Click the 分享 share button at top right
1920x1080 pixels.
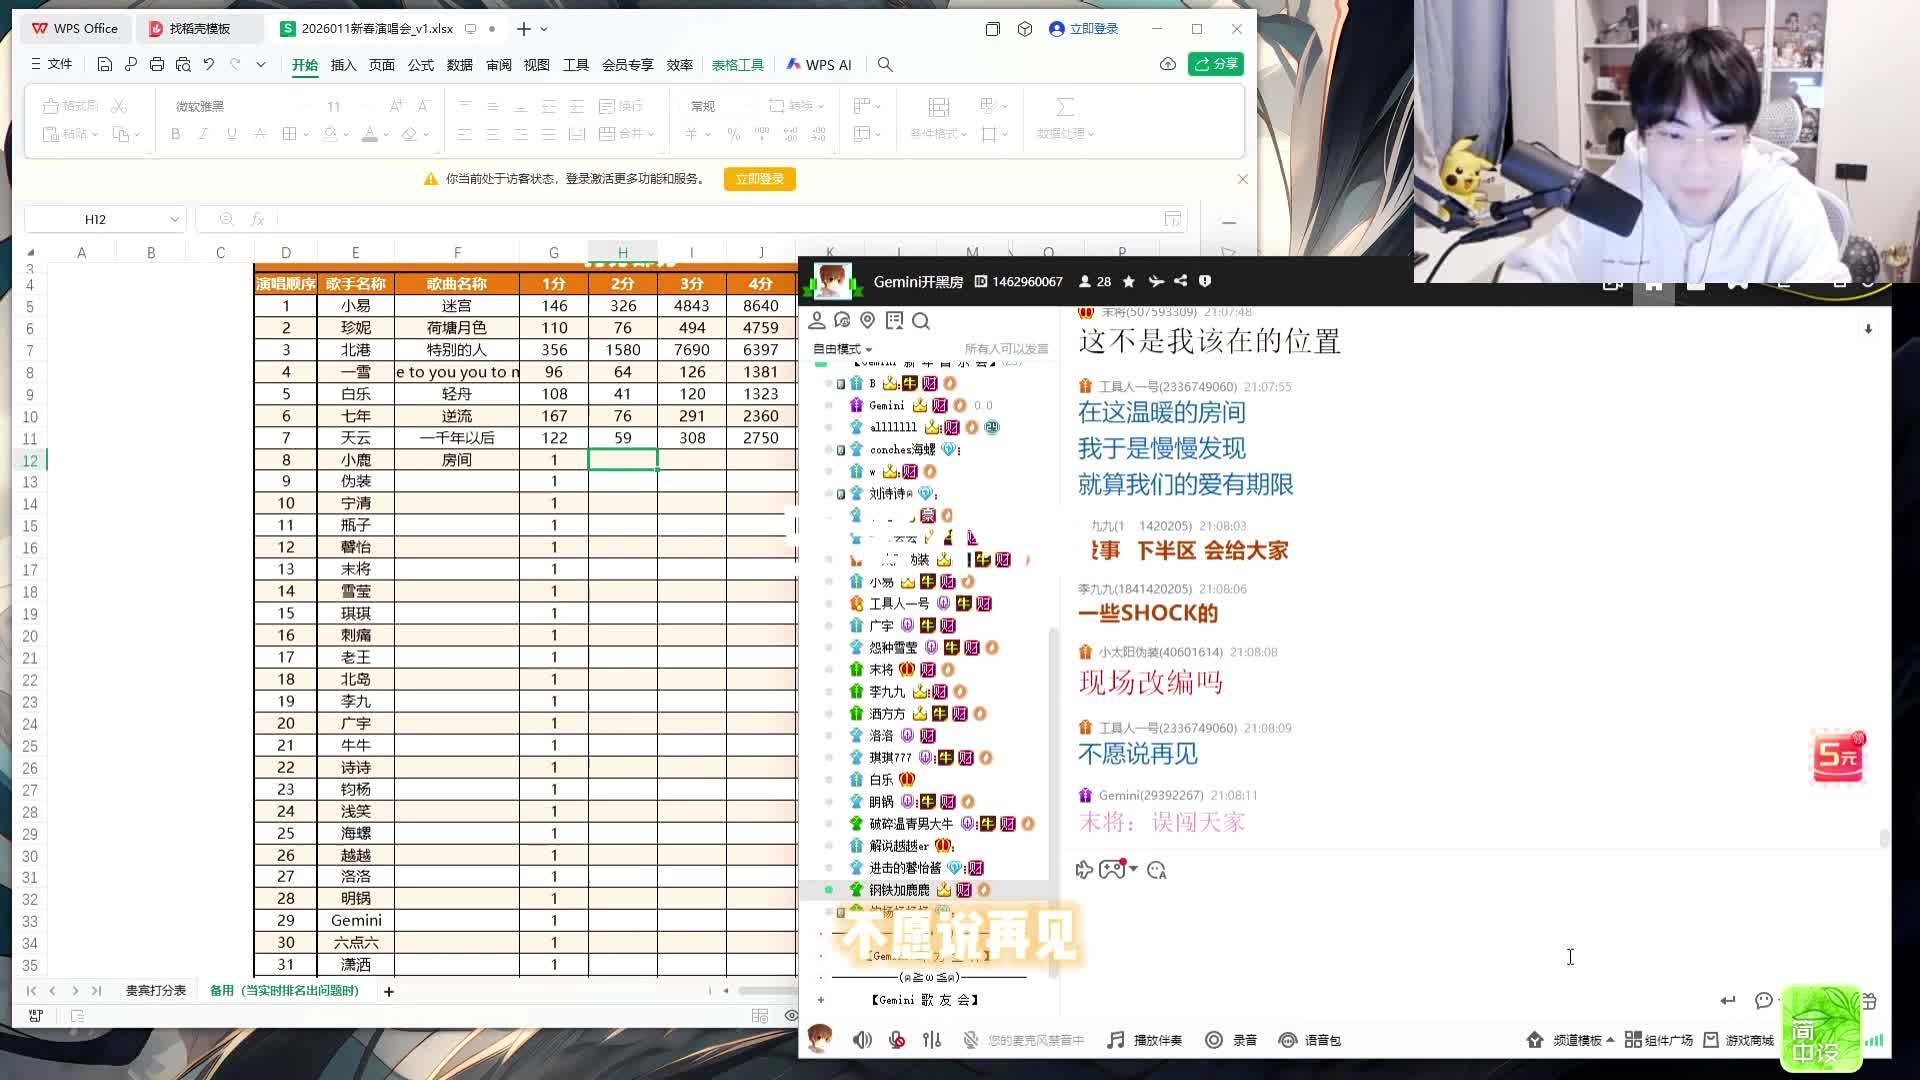pyautogui.click(x=1216, y=63)
